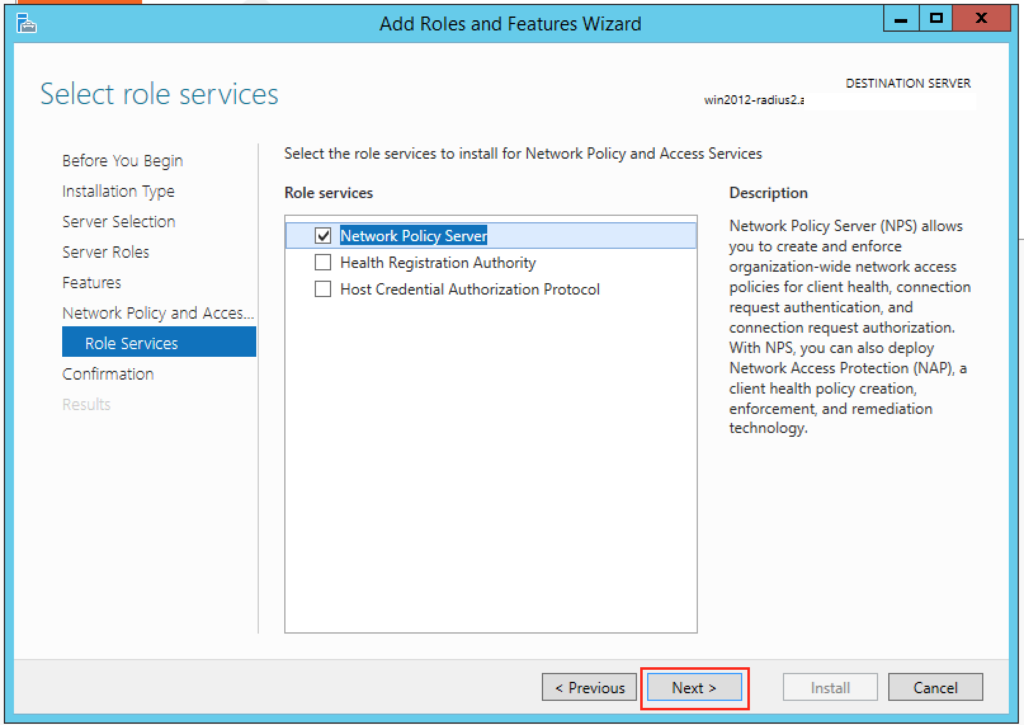
Task: Open the Confirmation step
Action: (x=108, y=374)
